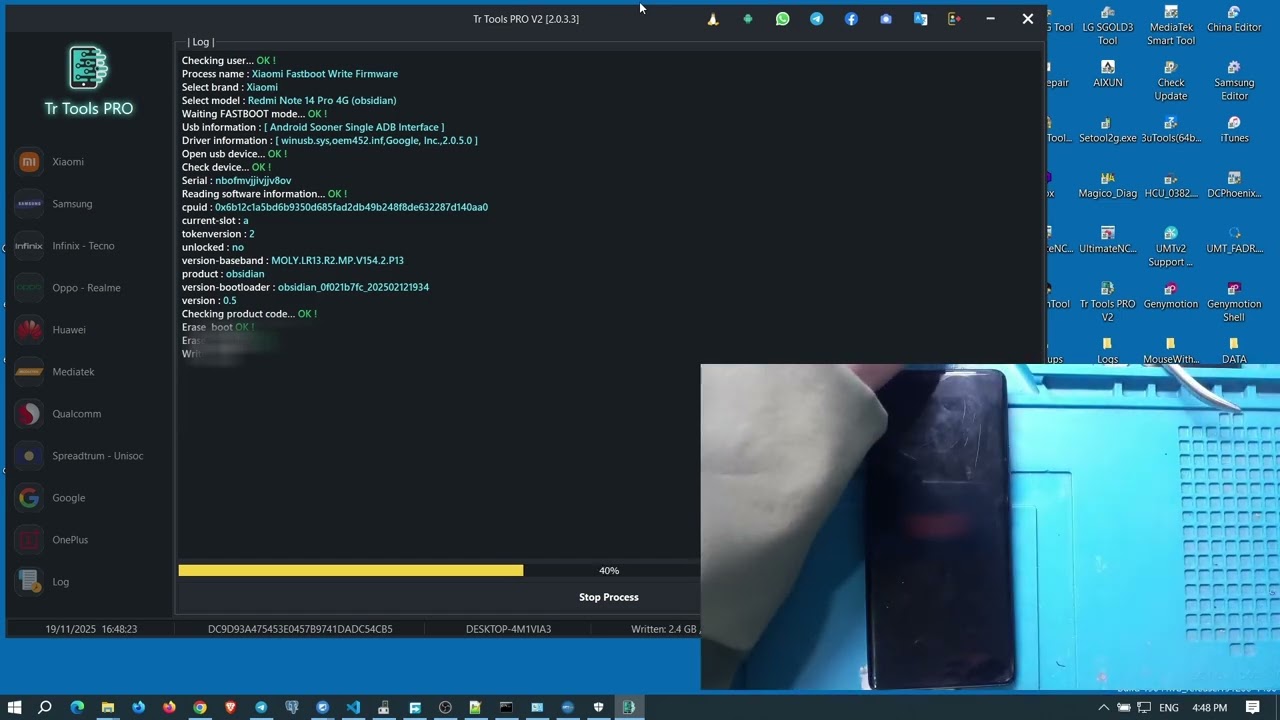This screenshot has height=720, width=1280.
Task: Click the user logout icon
Action: pyautogui.click(x=954, y=19)
